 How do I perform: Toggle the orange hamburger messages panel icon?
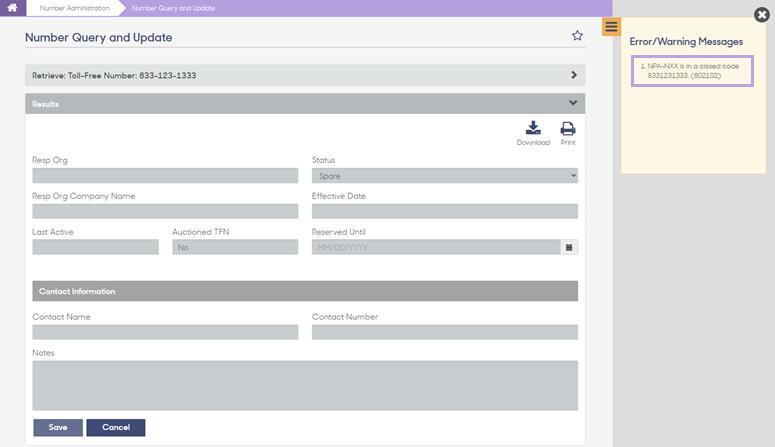point(611,27)
